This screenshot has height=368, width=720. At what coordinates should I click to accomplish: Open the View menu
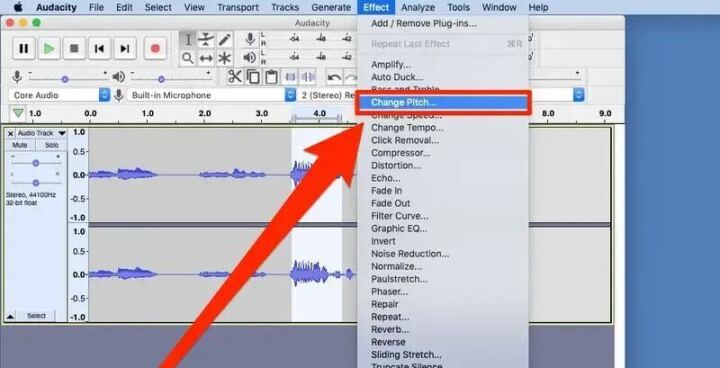[194, 7]
